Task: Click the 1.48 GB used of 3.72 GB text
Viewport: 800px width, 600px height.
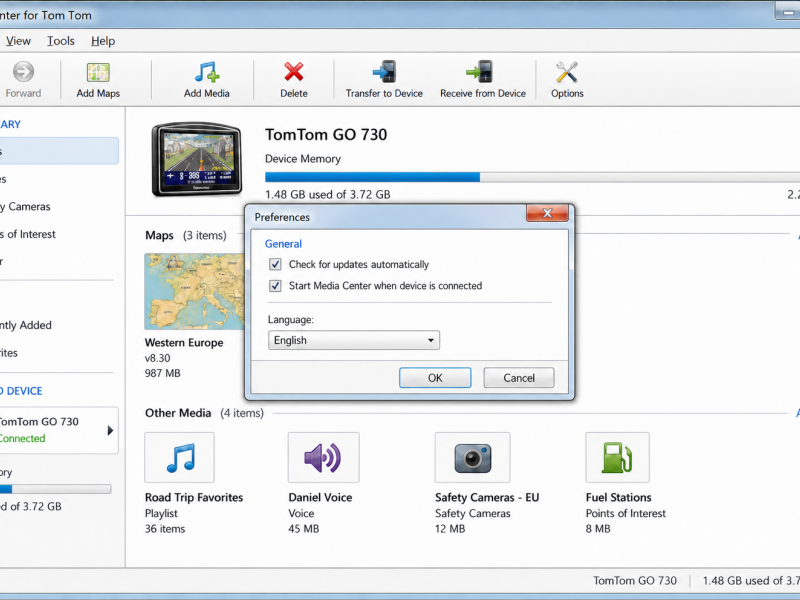Action: tap(328, 194)
